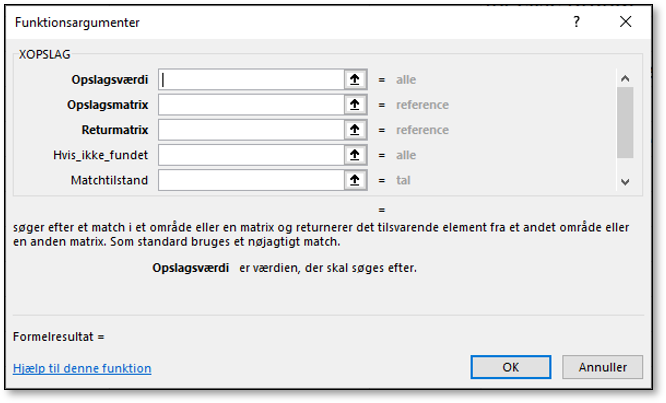Viewport: 666px width, 403px height.
Task: Focus the Opslagsværdi input field
Action: (x=251, y=79)
